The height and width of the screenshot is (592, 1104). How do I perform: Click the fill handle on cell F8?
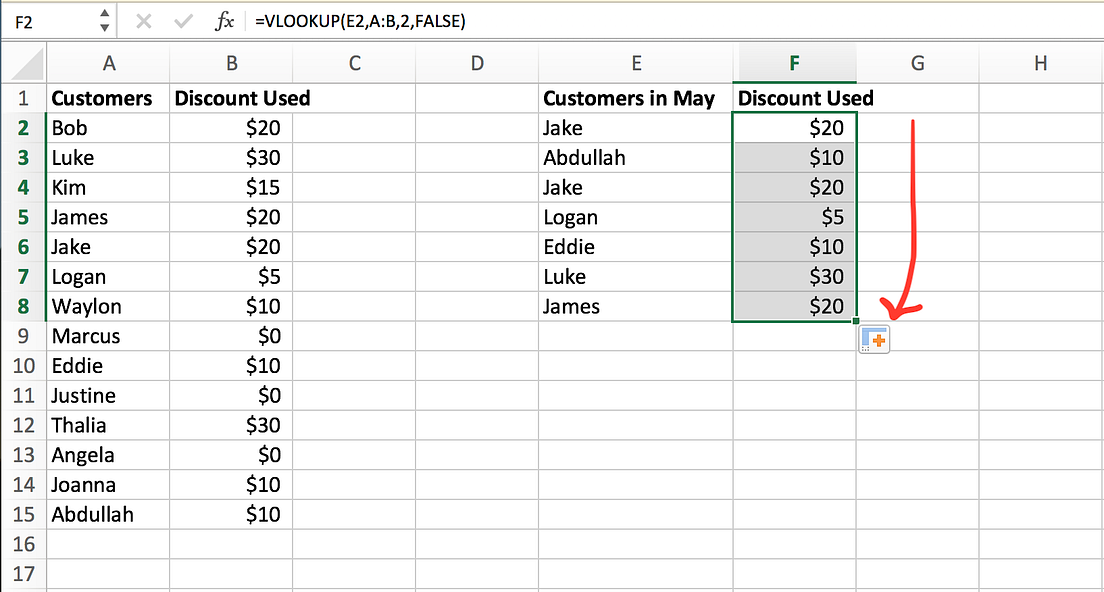coord(855,320)
